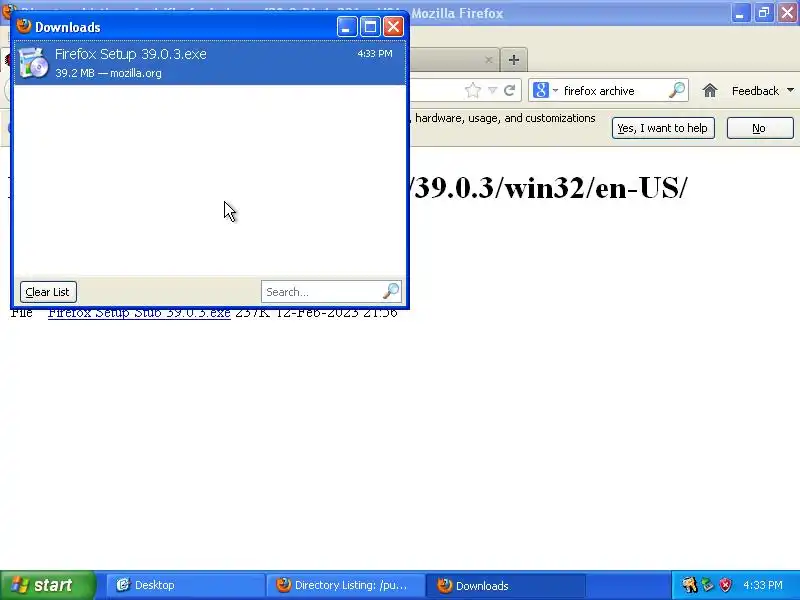Go to the home page icon
This screenshot has width=800, height=600.
[710, 91]
